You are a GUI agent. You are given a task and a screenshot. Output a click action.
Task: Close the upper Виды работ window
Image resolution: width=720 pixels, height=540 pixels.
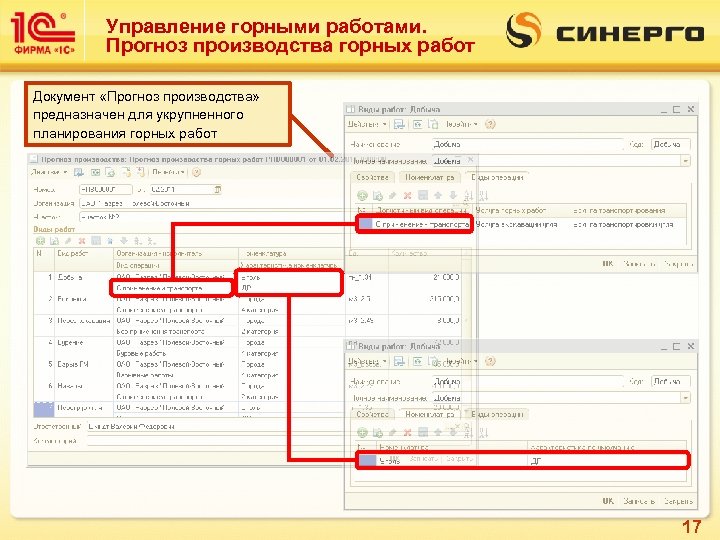(691, 109)
